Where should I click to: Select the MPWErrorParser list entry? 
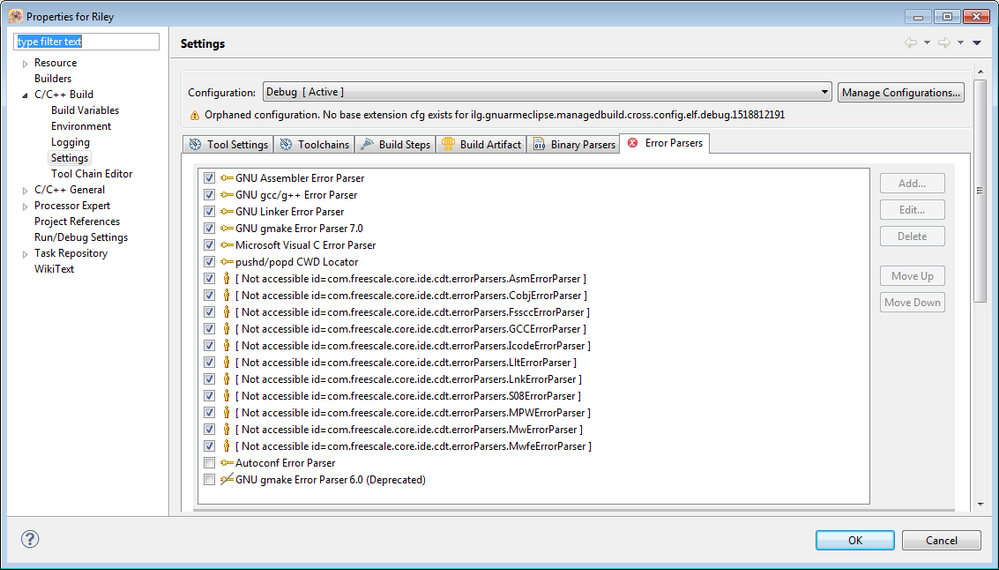point(413,413)
